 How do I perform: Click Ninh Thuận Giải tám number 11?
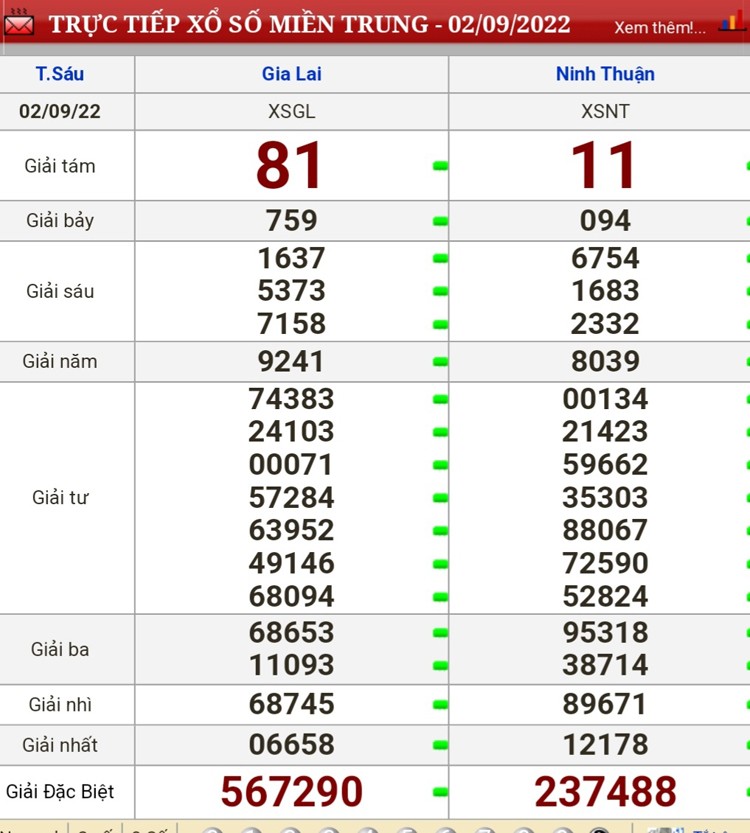605,166
